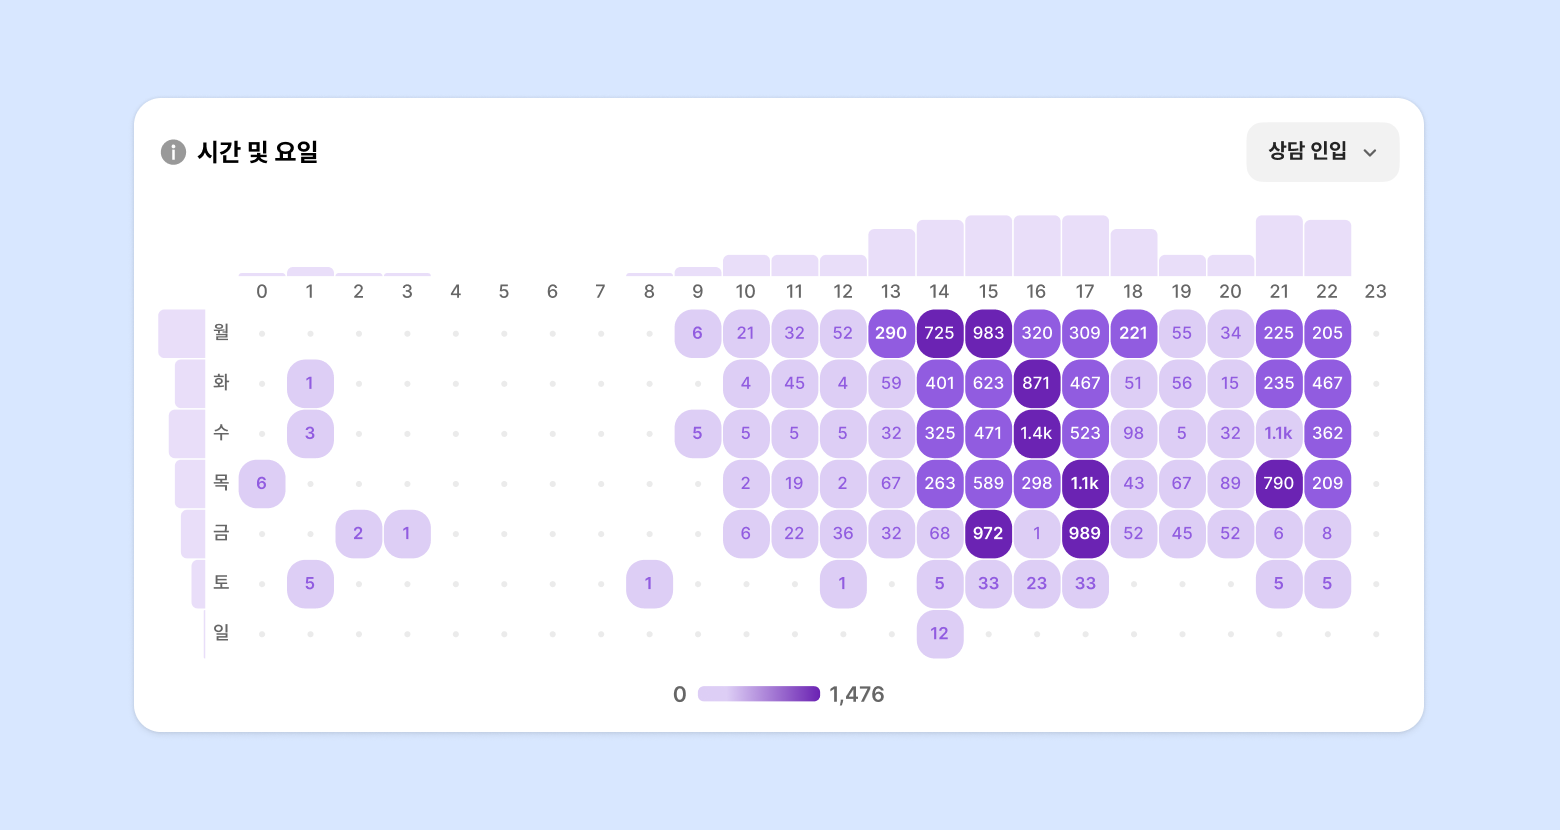Image resolution: width=1560 pixels, height=830 pixels.
Task: Click the 871 cell on 화 row
Action: (1036, 383)
